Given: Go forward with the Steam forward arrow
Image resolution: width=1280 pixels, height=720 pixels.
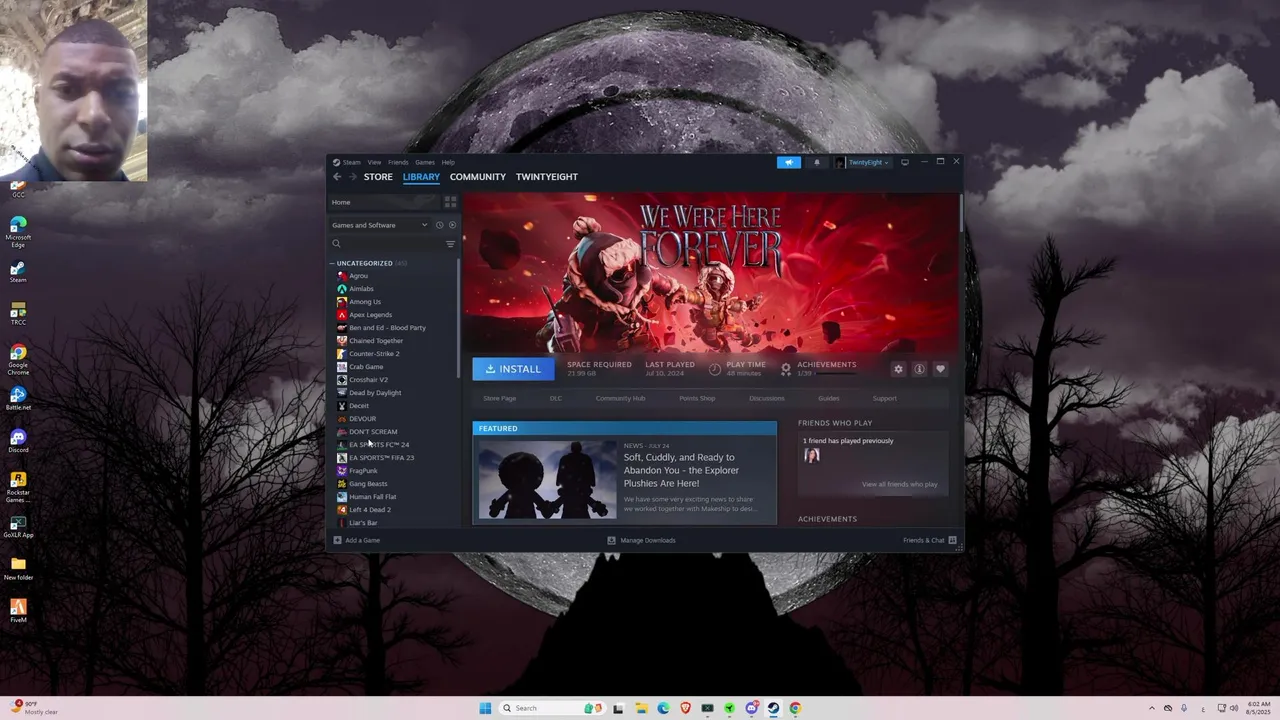Looking at the screenshot, I should (x=352, y=177).
